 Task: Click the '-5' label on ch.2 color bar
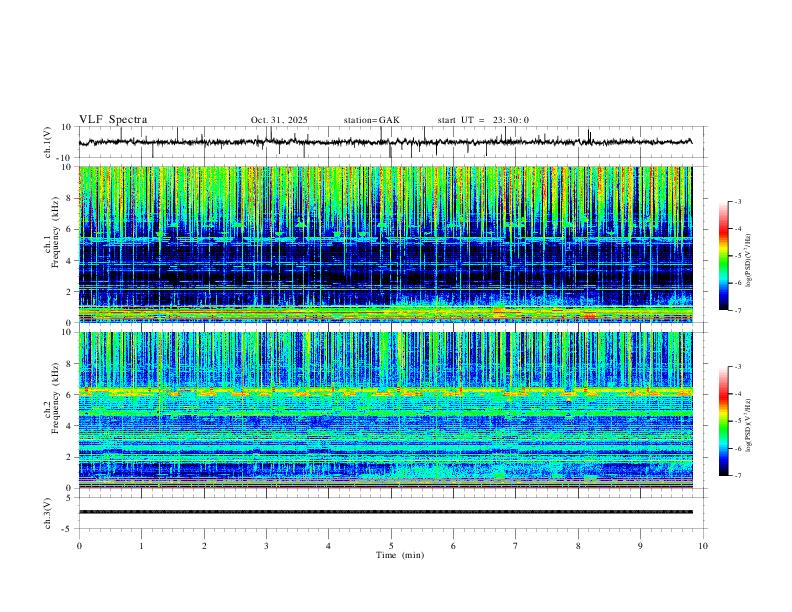tap(737, 421)
